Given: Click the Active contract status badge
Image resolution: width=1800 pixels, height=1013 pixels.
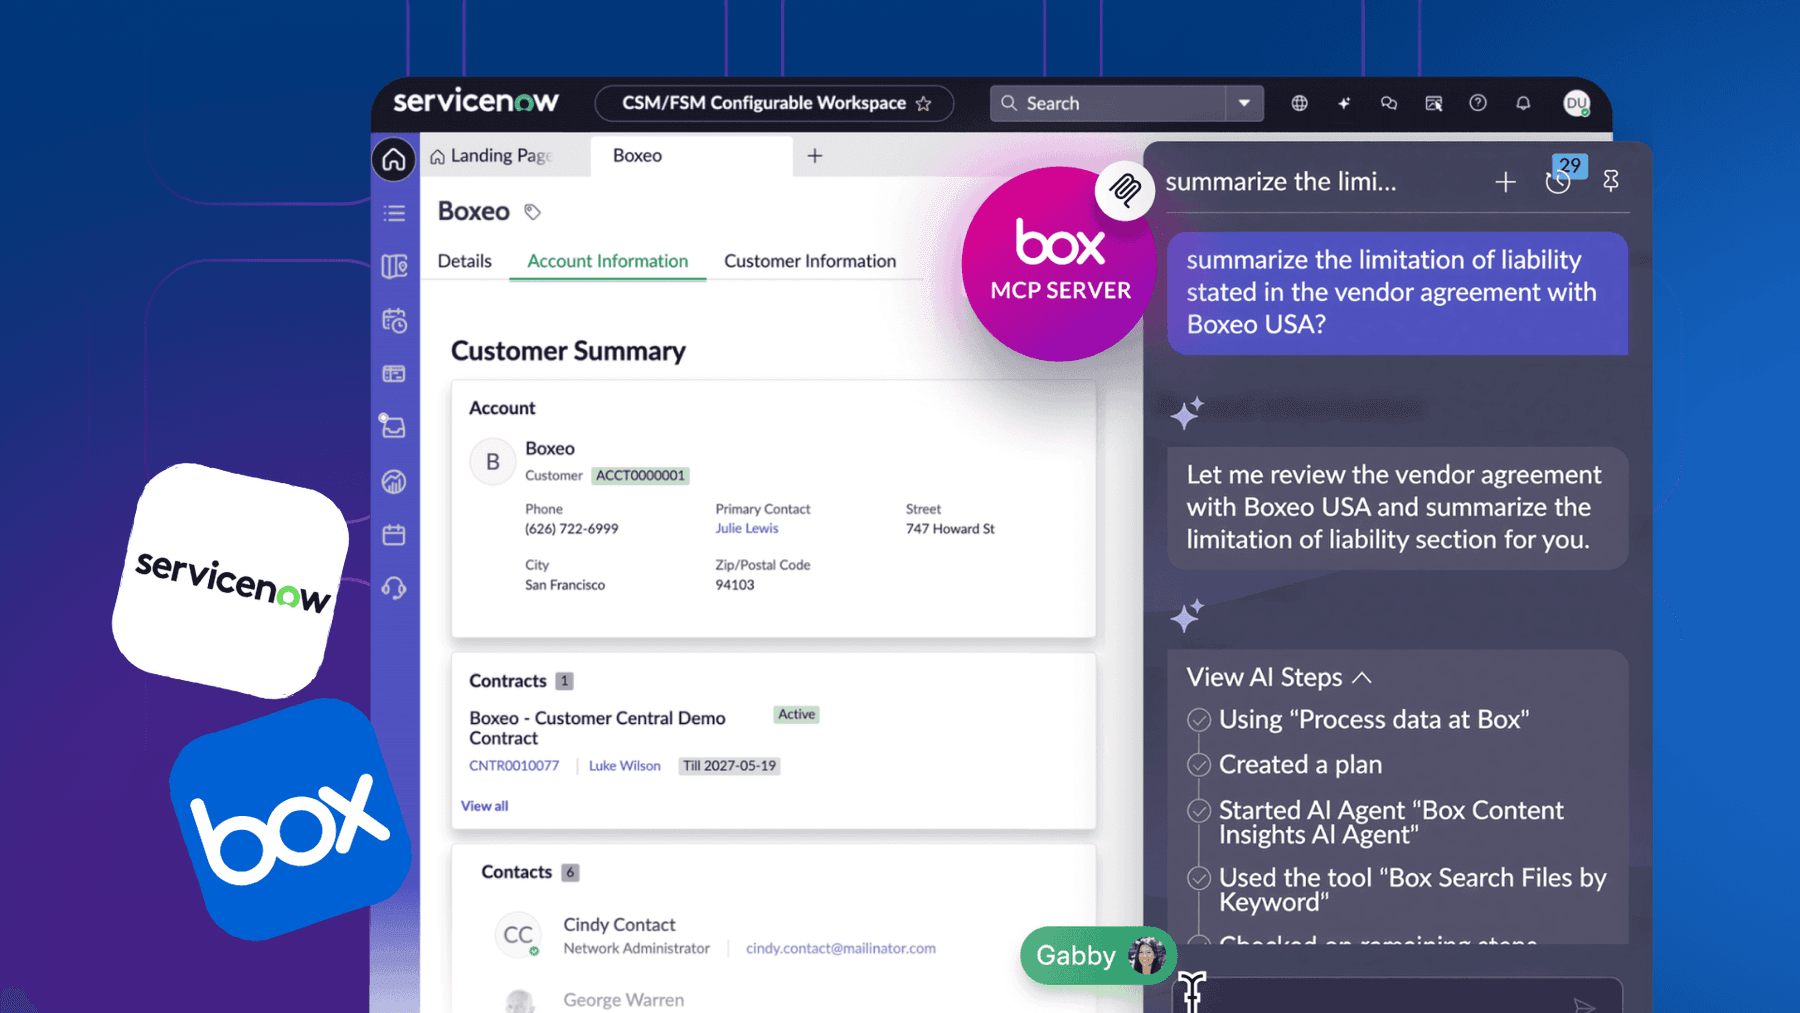Looking at the screenshot, I should (797, 714).
